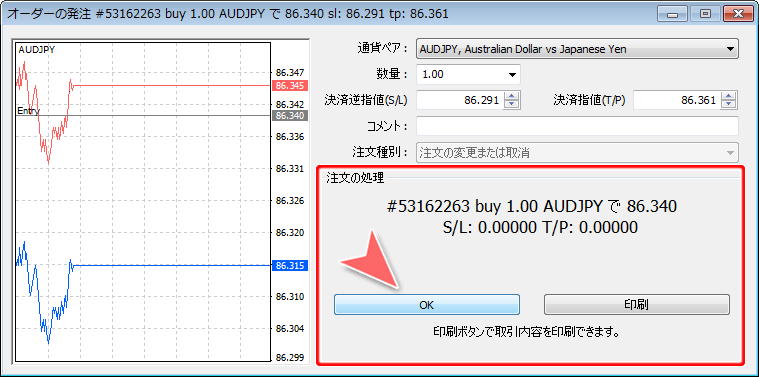Click the Entry label on chart

29,111
